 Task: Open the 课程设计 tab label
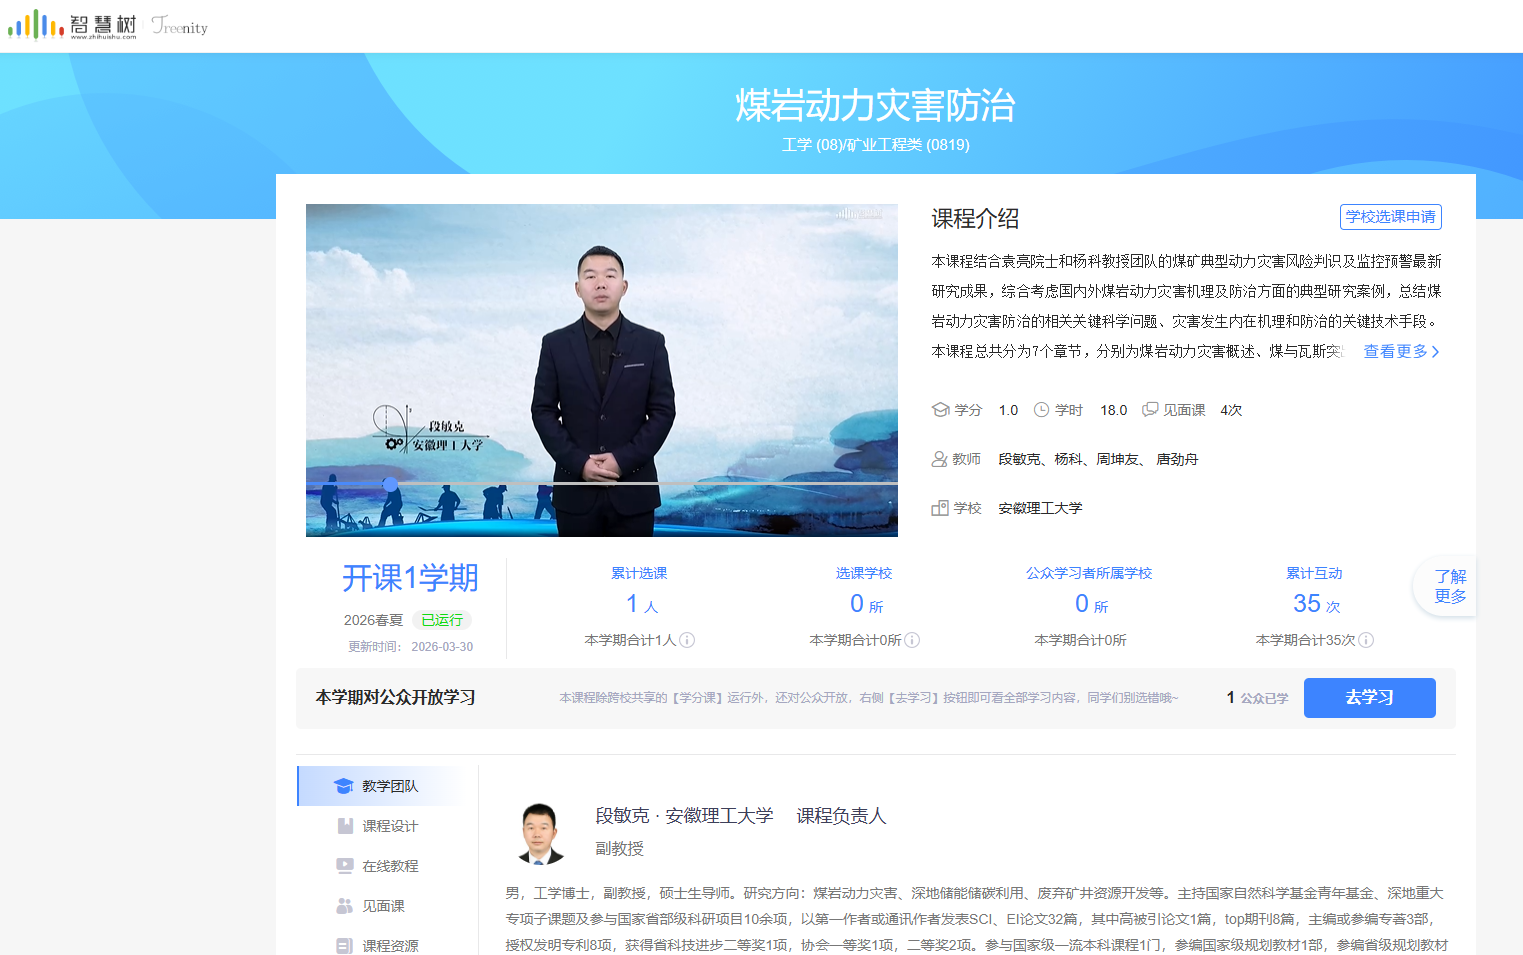[390, 826]
